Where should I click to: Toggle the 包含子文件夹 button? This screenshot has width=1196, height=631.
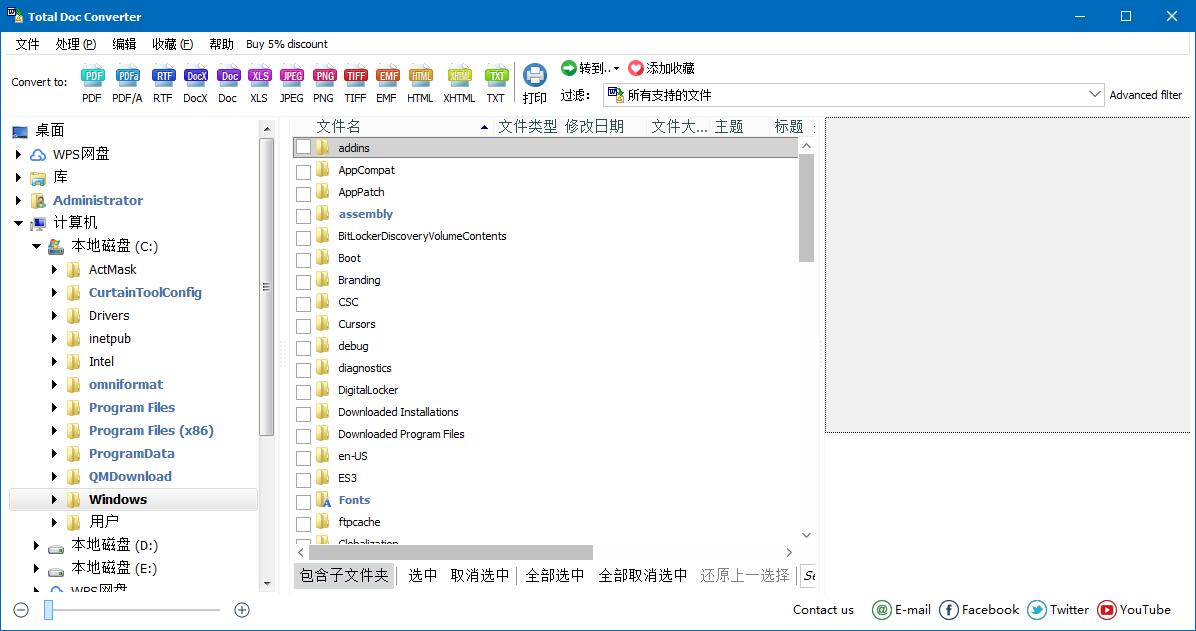(344, 575)
